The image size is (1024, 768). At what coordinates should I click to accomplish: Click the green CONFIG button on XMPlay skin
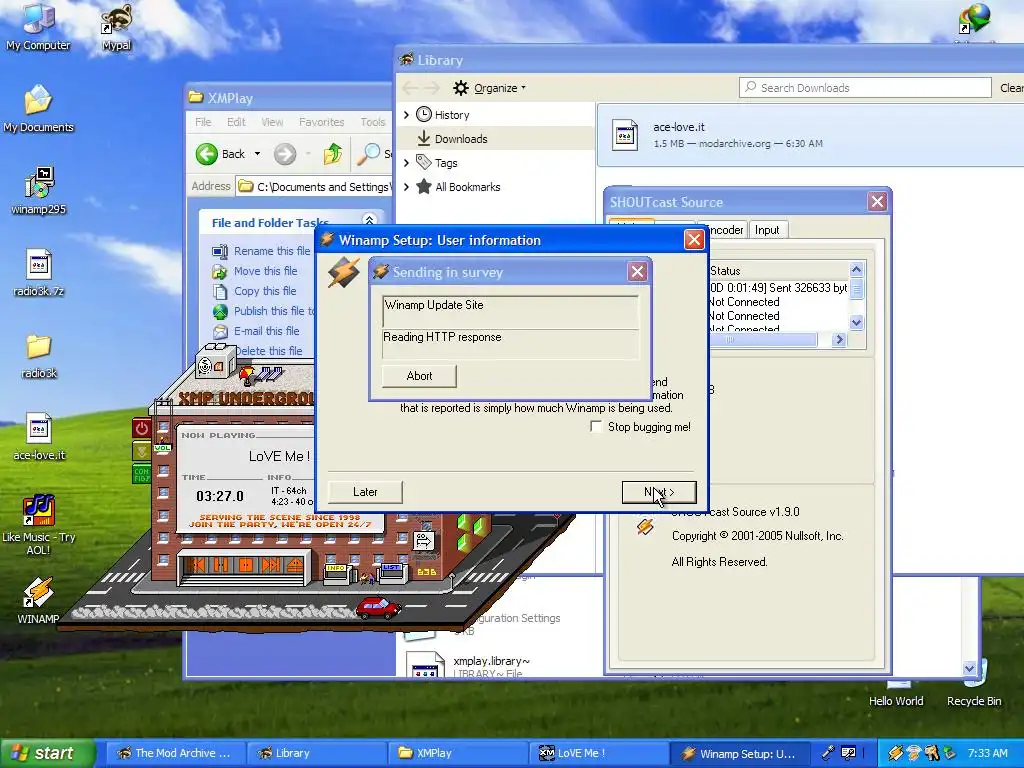tap(141, 473)
